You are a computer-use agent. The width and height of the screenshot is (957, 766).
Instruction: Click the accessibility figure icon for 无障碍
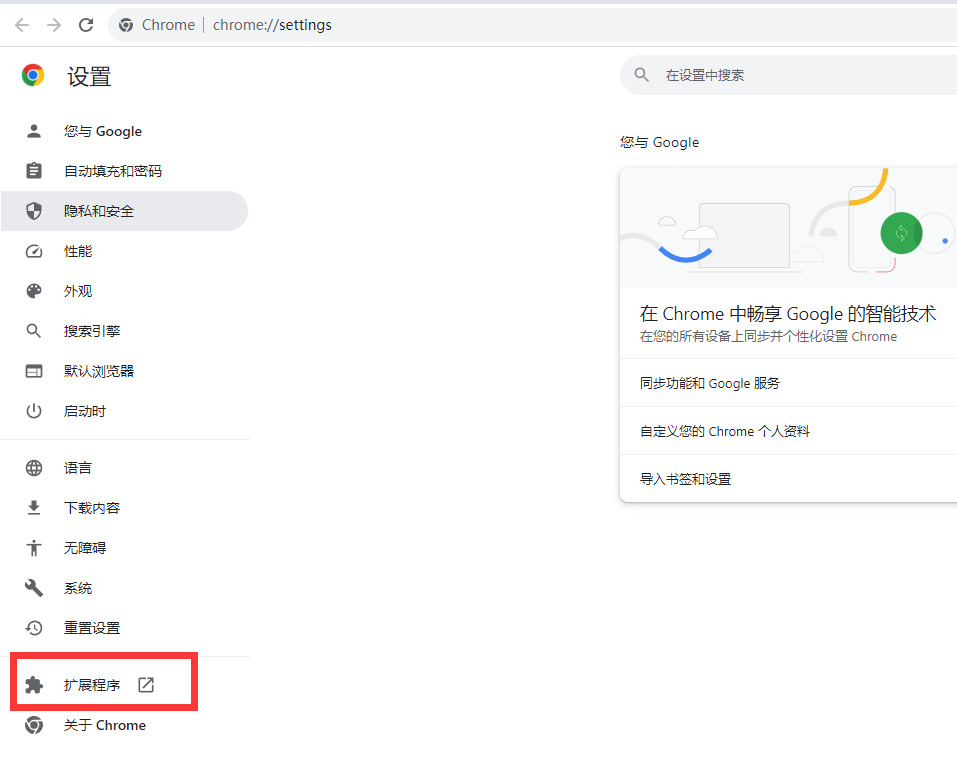tap(34, 548)
